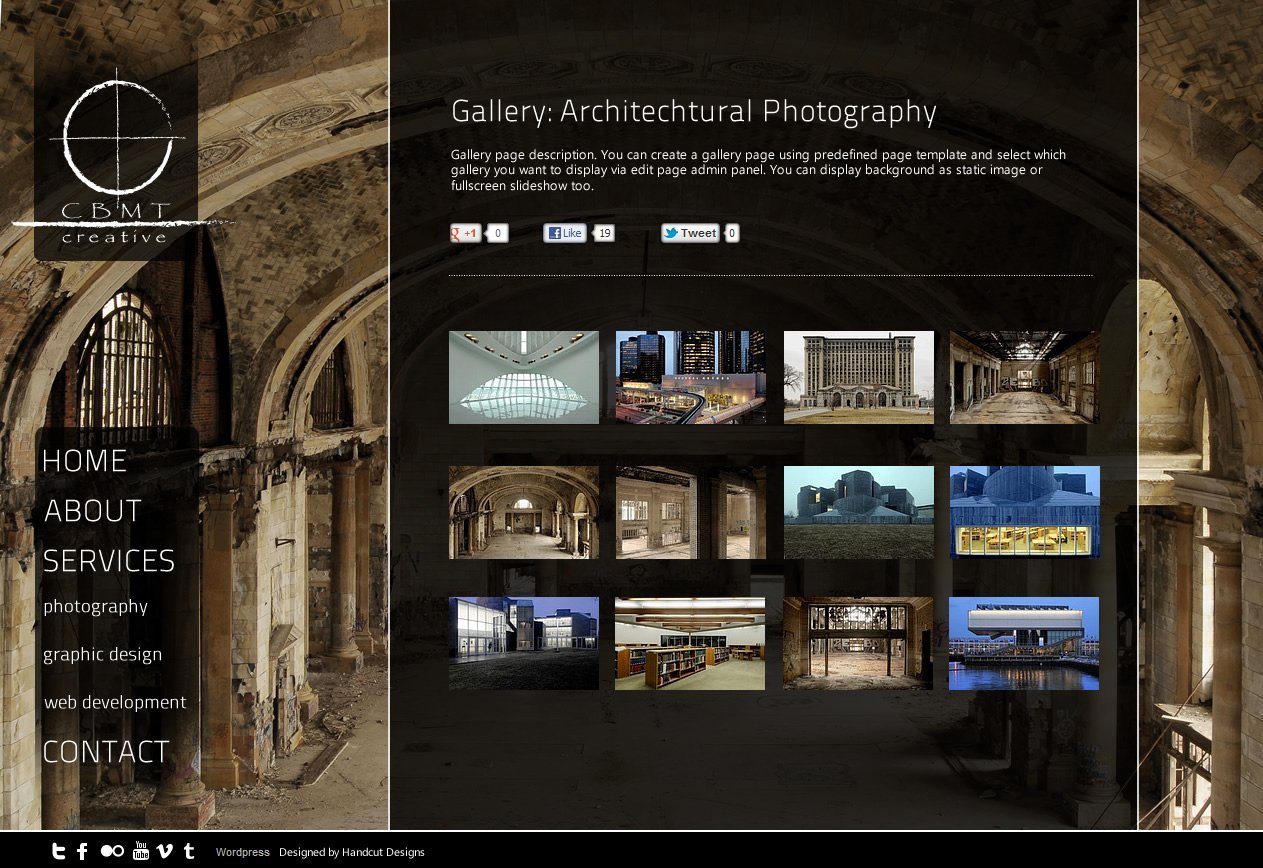The image size is (1263, 868).
Task: Open the concrete building at dusk thumbnail
Action: point(859,512)
